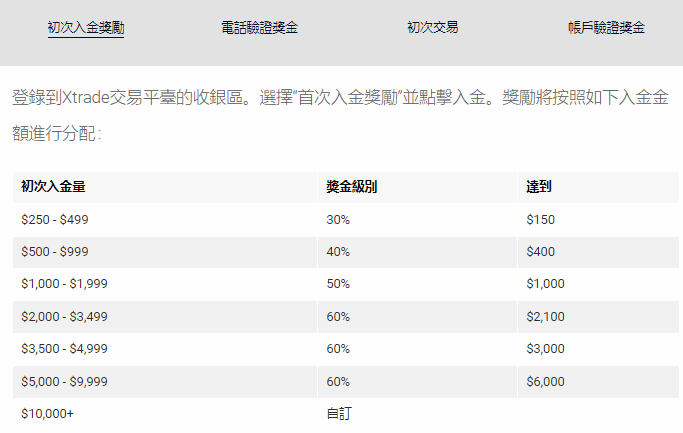This screenshot has width=683, height=433.
Task: Click the 自訂 bonus level cell
Action: tap(417, 414)
